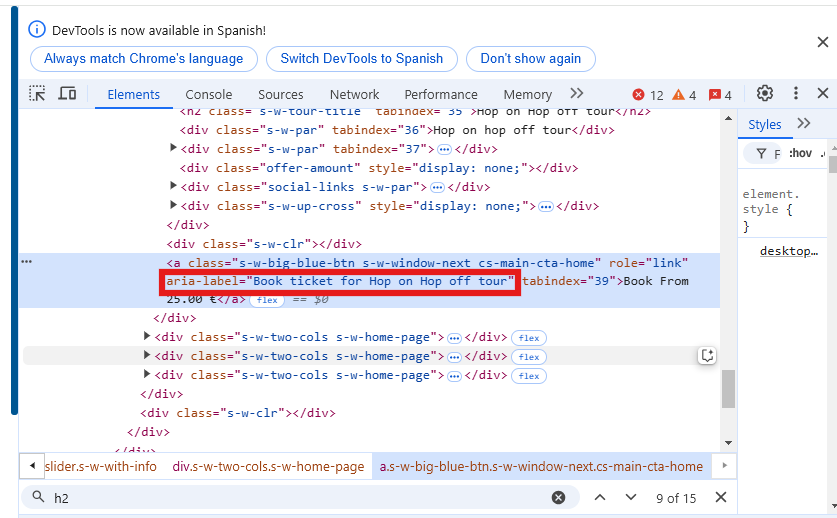
Task: Toggle the :hov element state panel
Action: [x=800, y=153]
